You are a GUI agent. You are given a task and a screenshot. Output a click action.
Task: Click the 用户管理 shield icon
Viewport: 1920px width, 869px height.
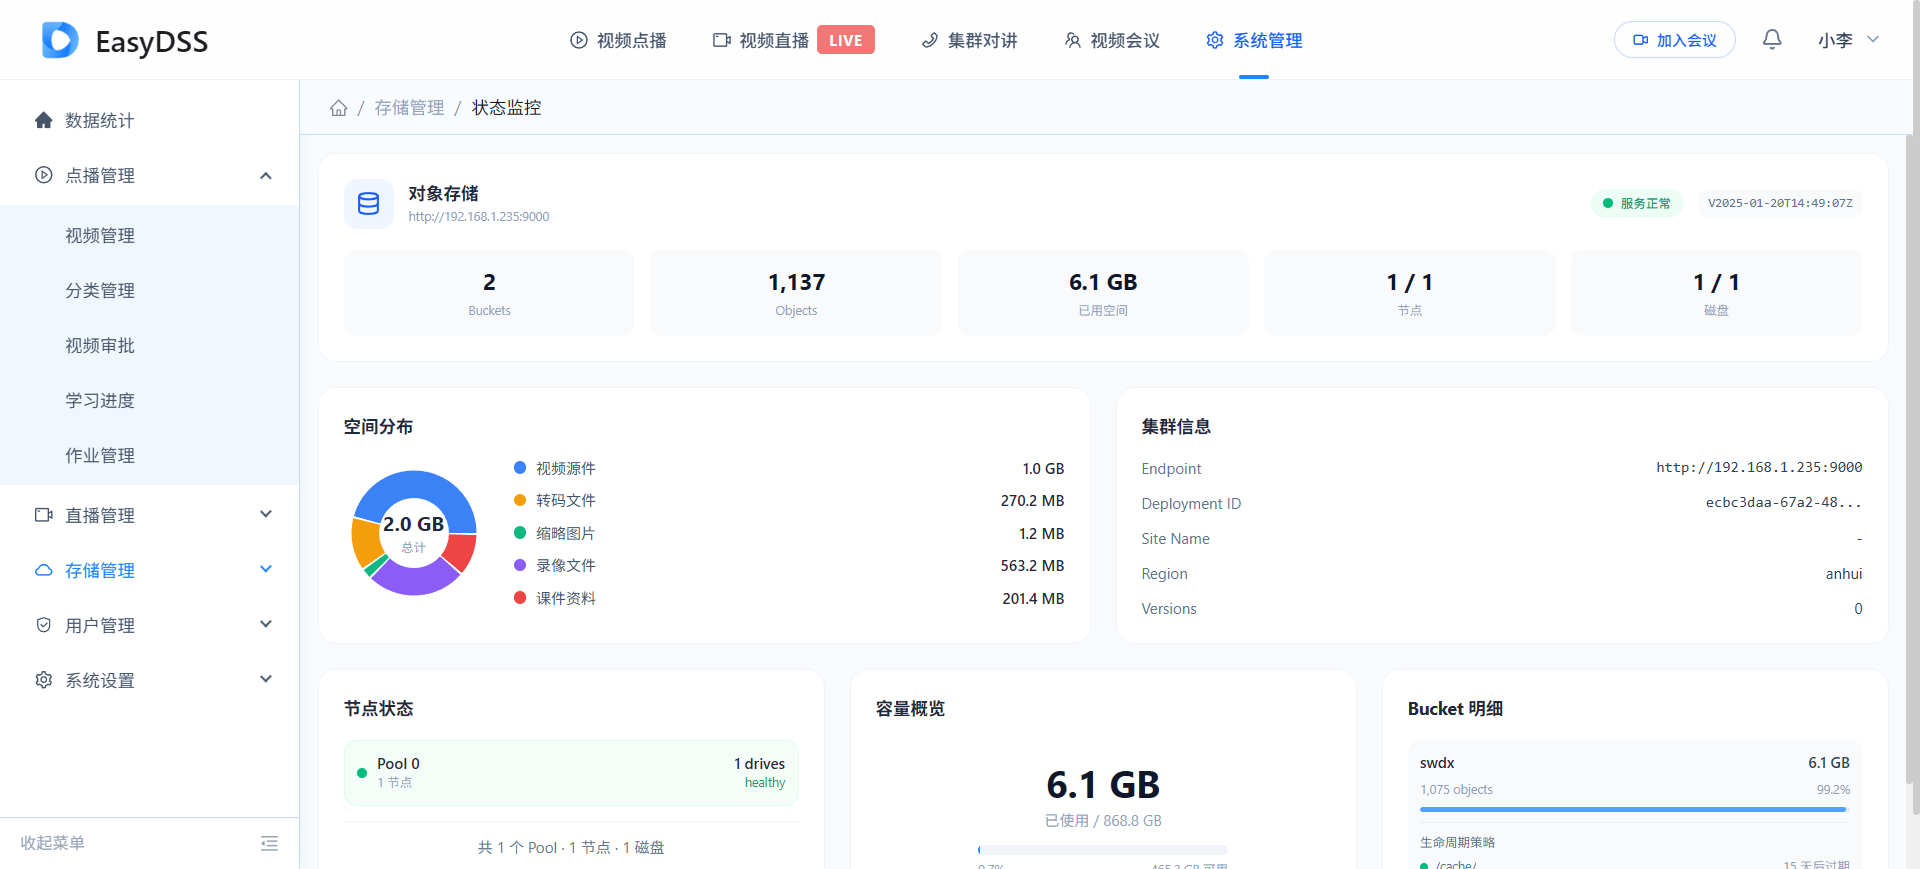point(43,625)
